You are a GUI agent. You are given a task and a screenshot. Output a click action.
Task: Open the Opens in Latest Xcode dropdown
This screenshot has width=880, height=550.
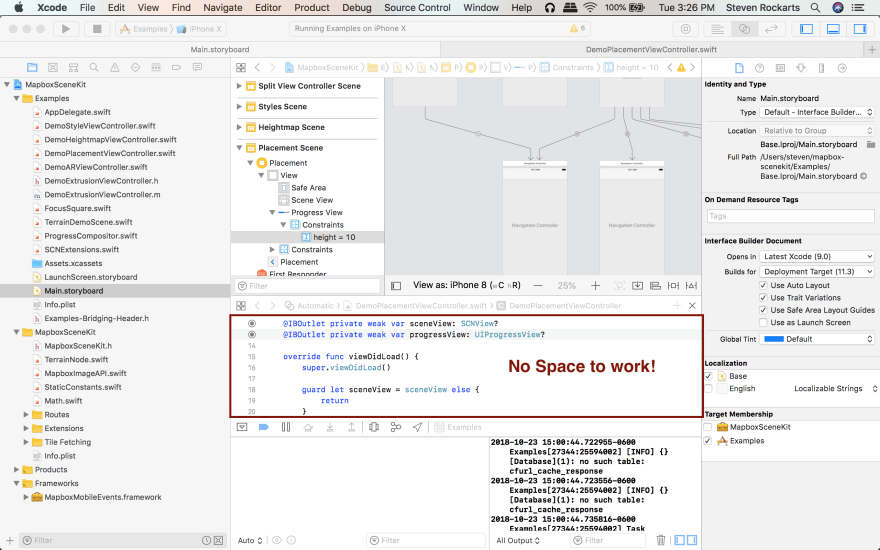pos(817,256)
